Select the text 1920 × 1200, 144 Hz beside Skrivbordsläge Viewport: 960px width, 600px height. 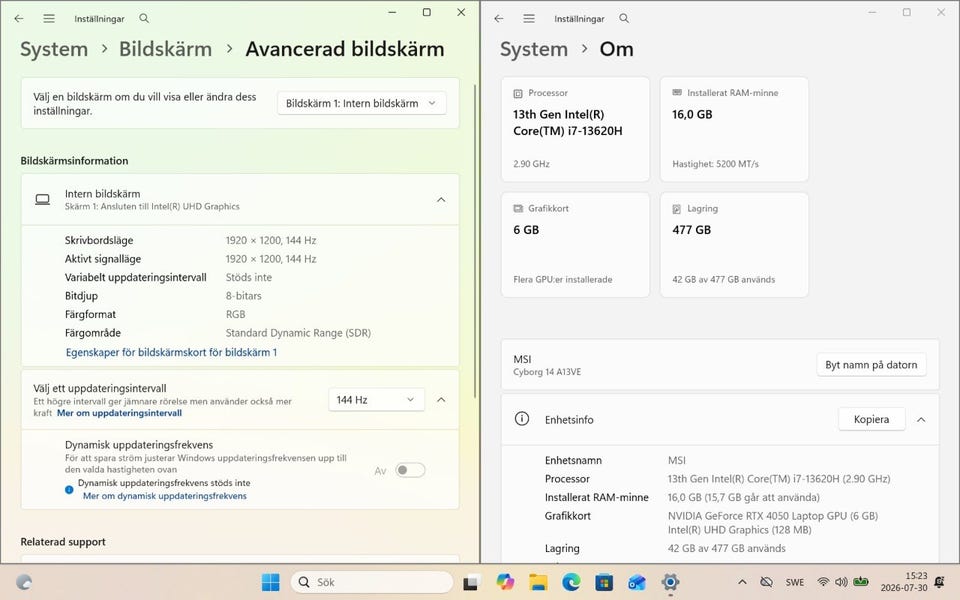click(271, 241)
